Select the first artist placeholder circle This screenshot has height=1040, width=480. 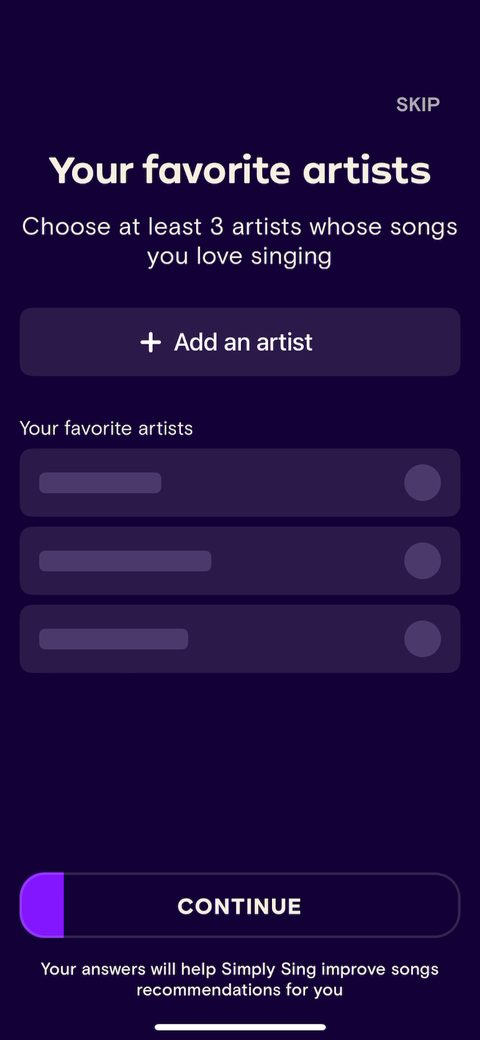pyautogui.click(x=422, y=482)
